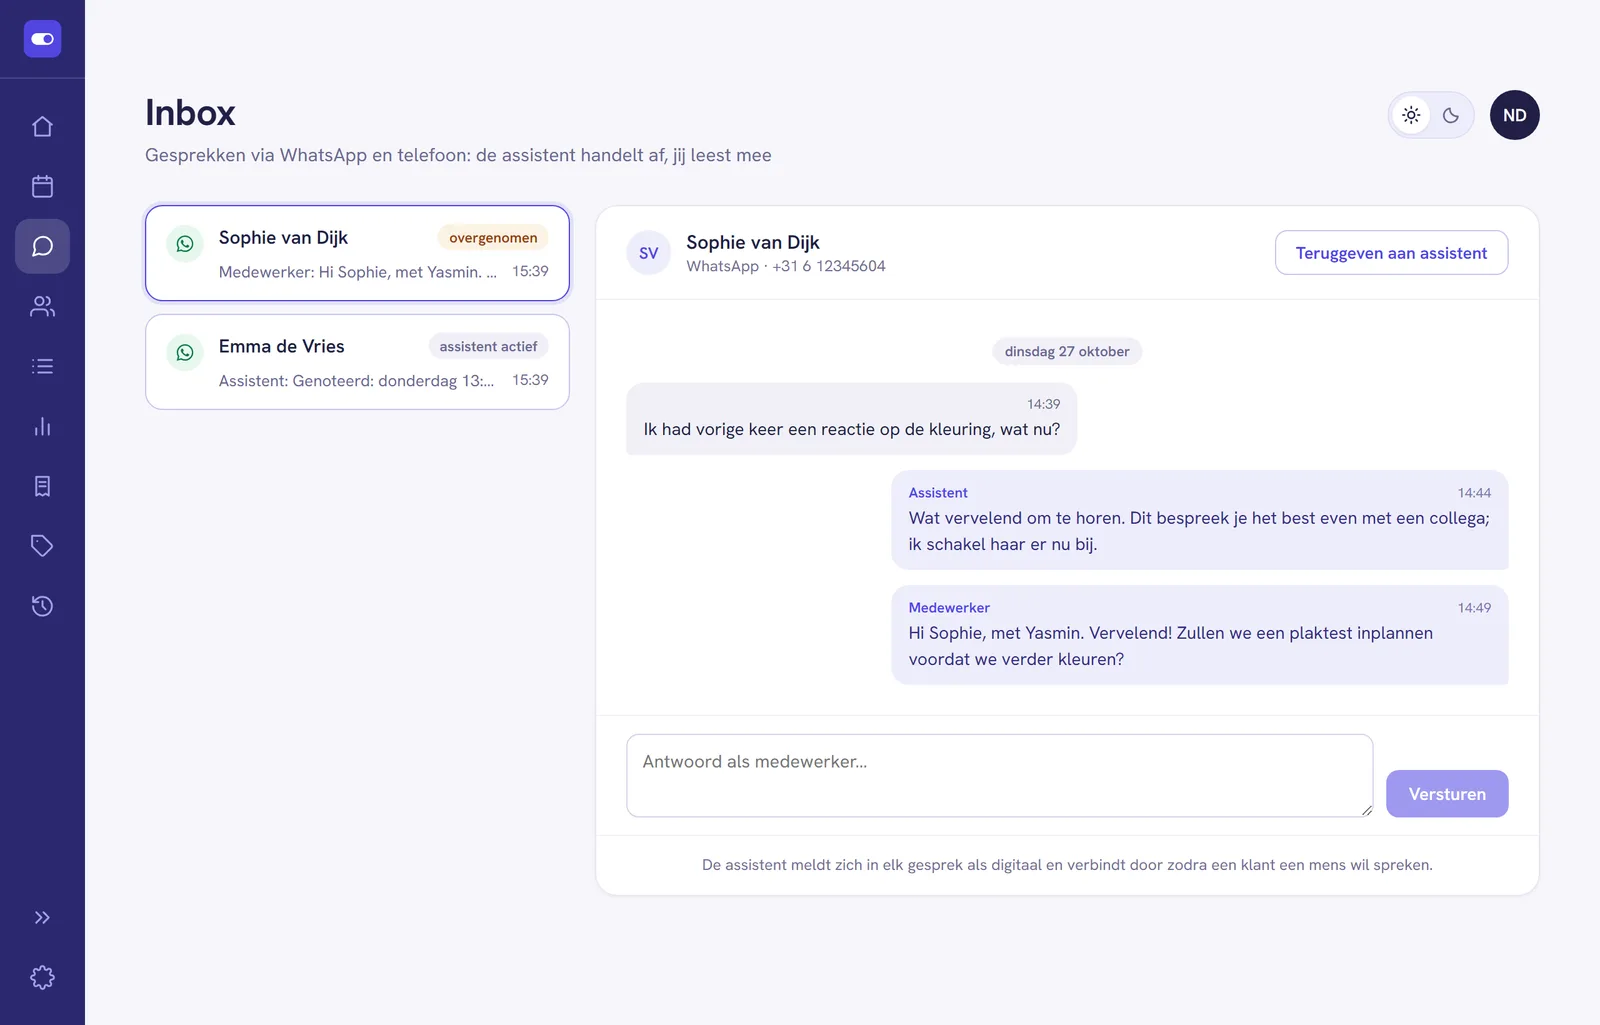This screenshot has height=1025, width=1600.
Task: Click the overgenomen status badge
Action: point(493,238)
